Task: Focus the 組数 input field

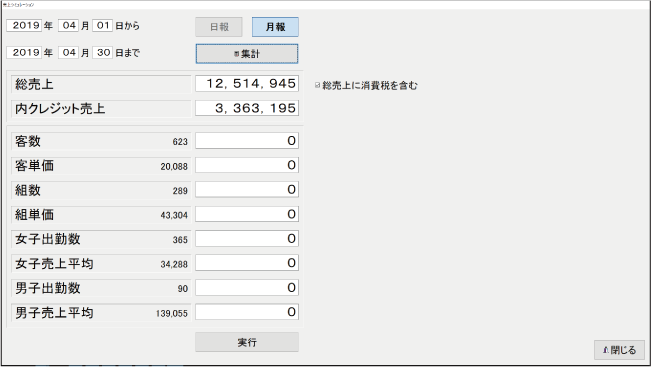Action: pos(247,190)
